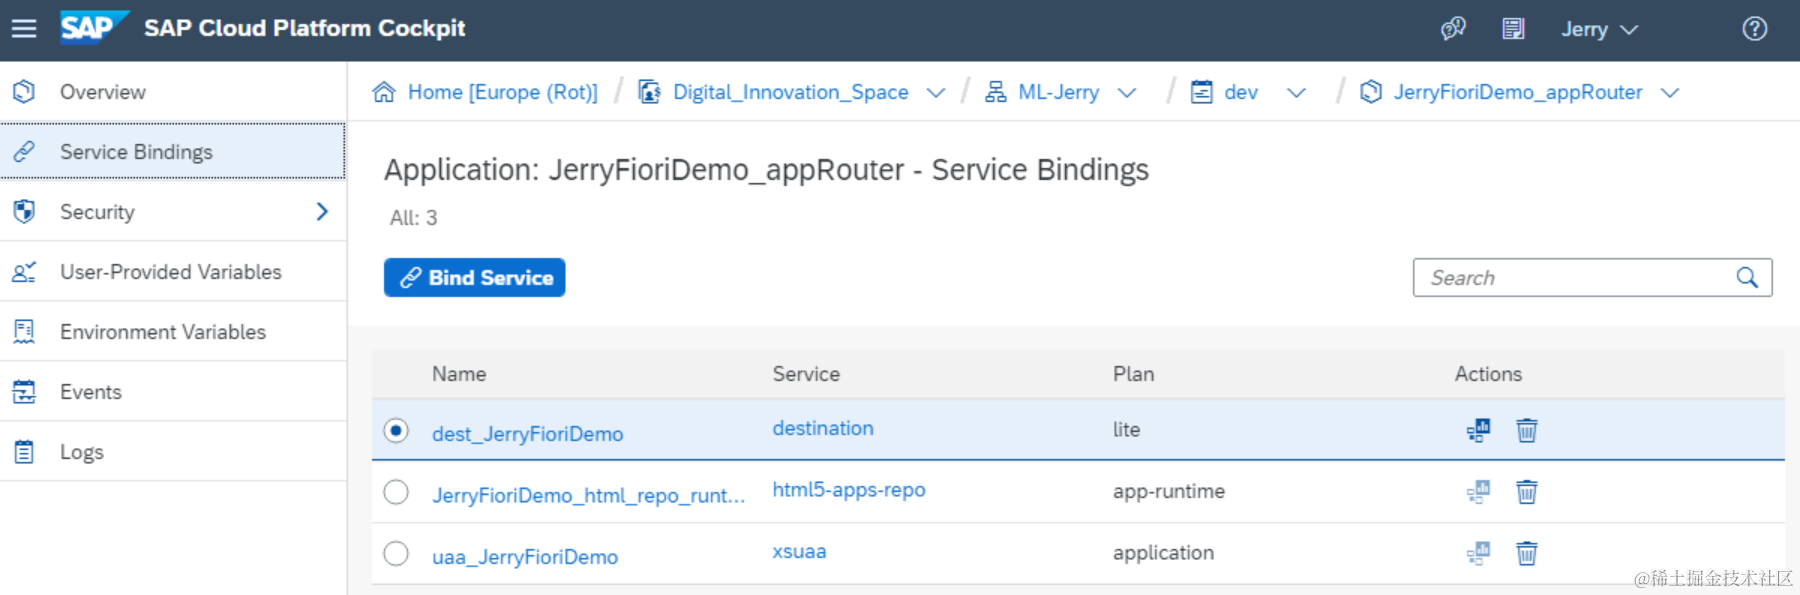Screen dimensions: 1800x595
Task: Click the Bind Service button
Action: 475,278
